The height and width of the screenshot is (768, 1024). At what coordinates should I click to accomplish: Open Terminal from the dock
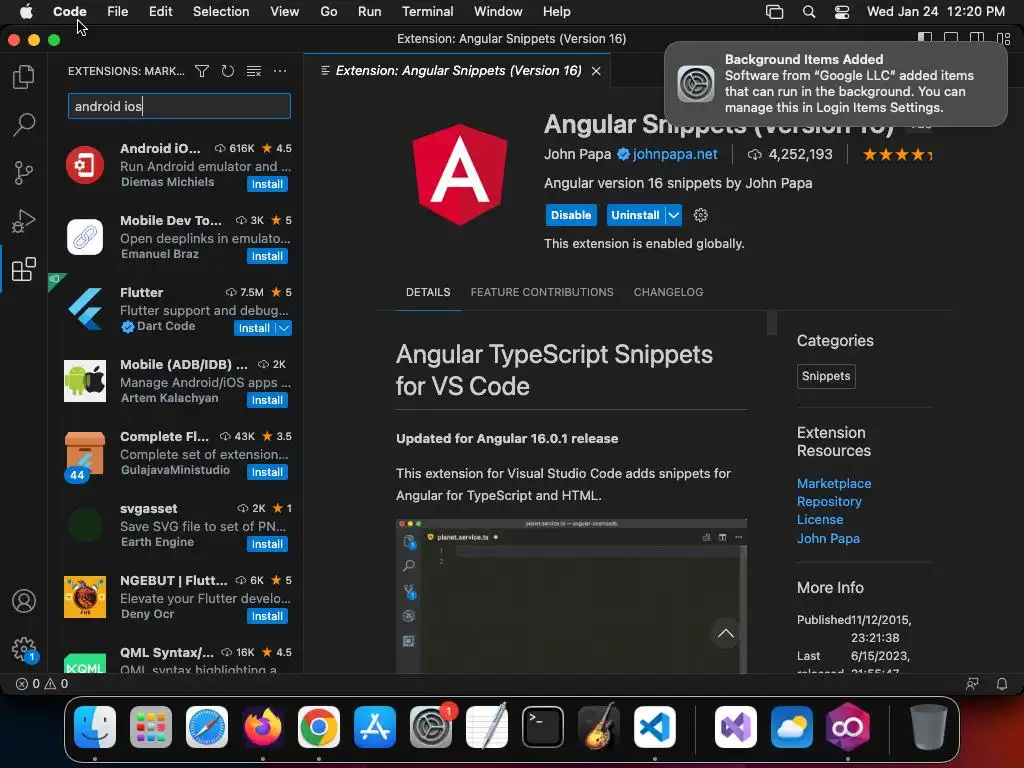pyautogui.click(x=543, y=727)
